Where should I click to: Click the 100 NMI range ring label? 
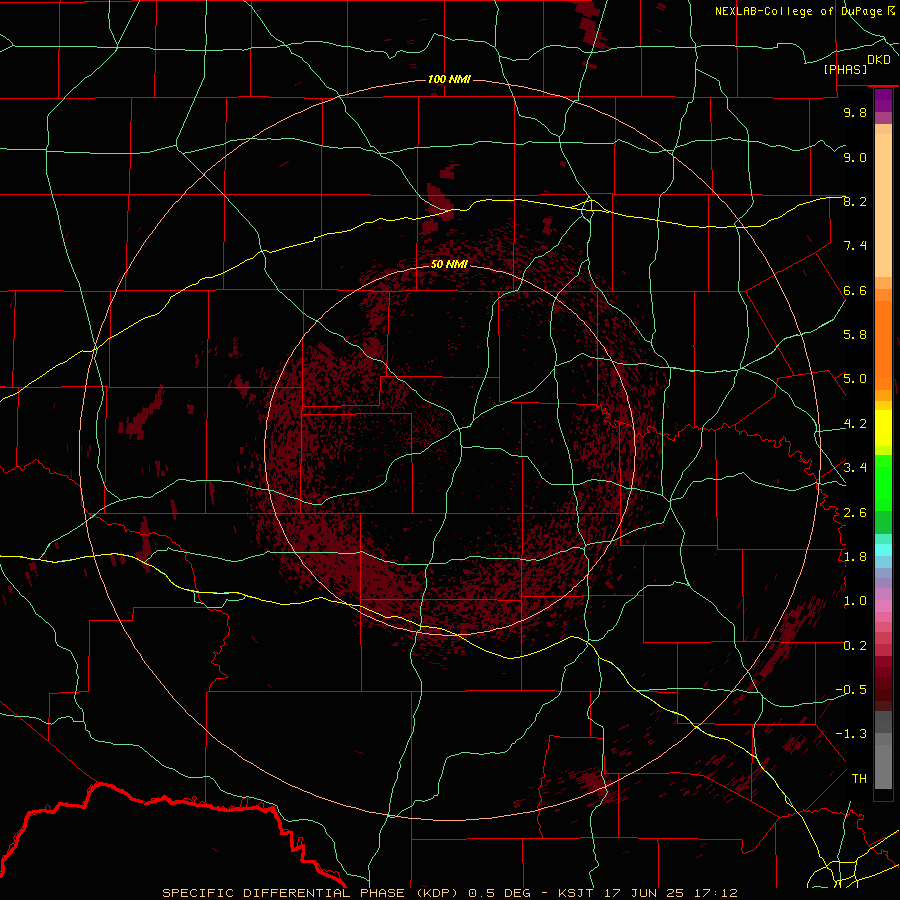[449, 79]
